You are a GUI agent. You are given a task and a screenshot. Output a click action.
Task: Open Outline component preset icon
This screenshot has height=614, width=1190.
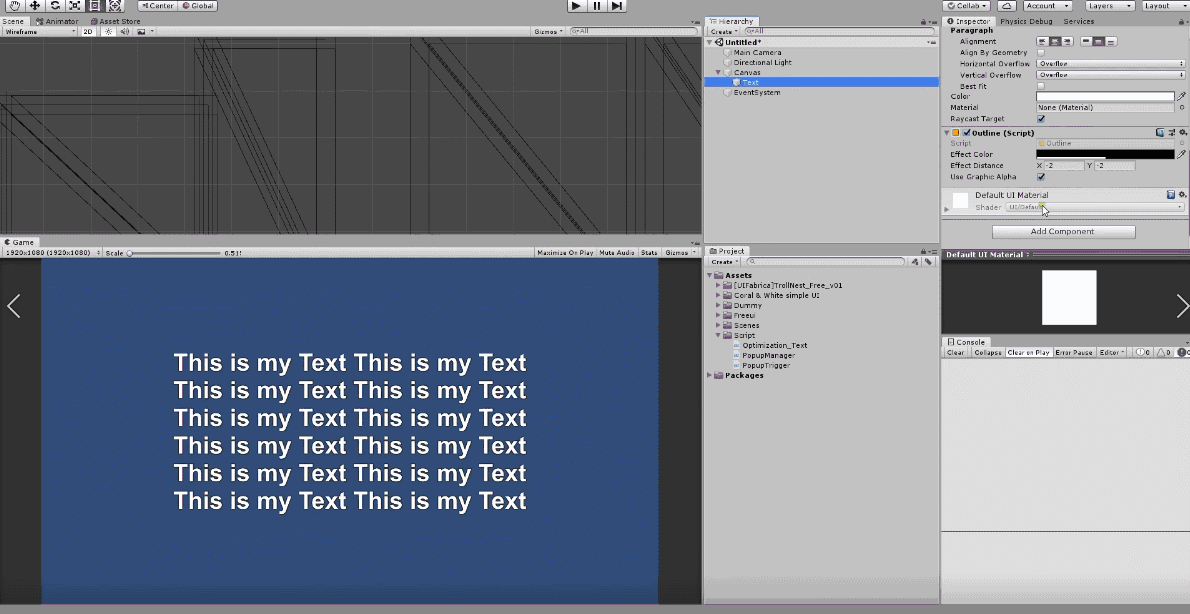(x=1171, y=133)
